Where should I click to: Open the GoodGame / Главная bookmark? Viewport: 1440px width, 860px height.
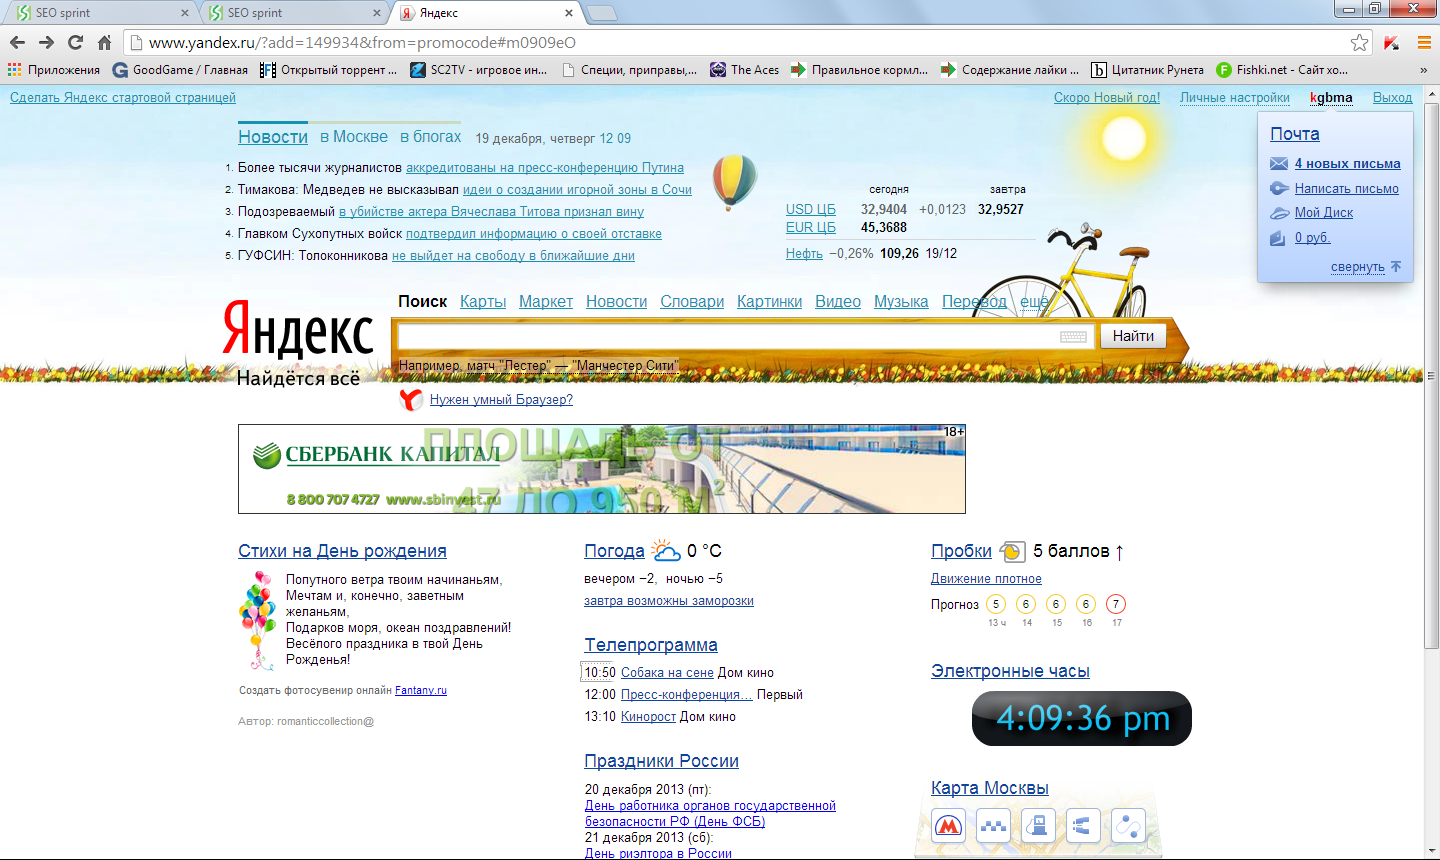click(181, 70)
